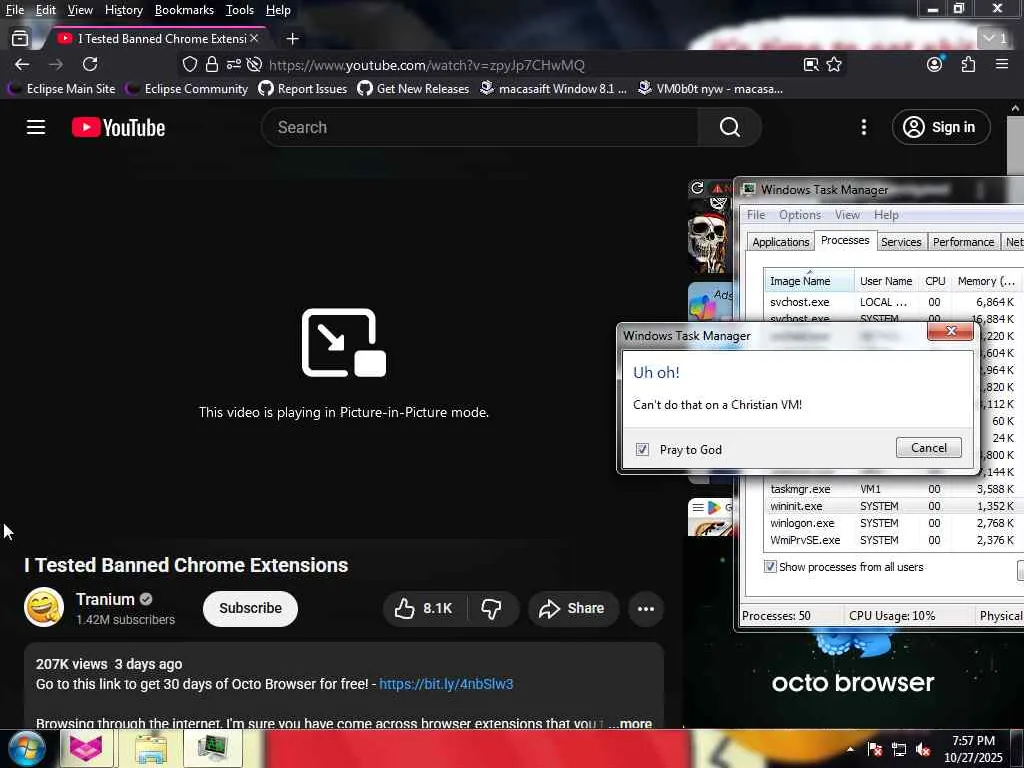The width and height of the screenshot is (1024, 768).
Task: Open the tracking protection shield icon
Action: tap(189, 64)
